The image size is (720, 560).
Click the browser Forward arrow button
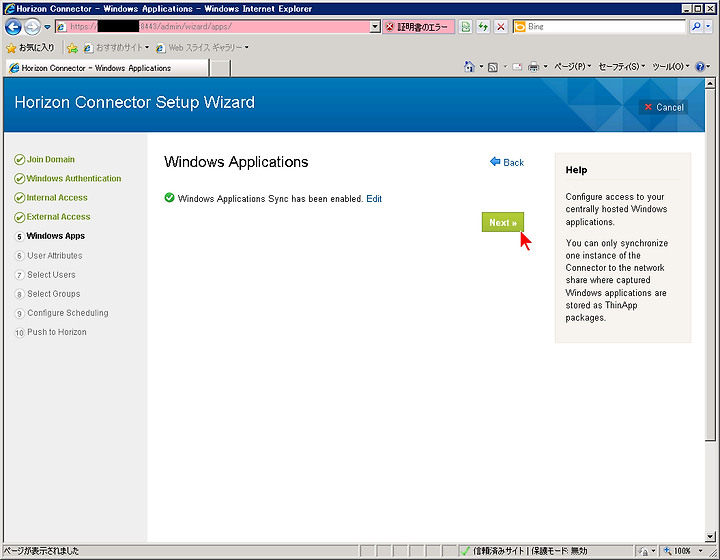[x=32, y=27]
